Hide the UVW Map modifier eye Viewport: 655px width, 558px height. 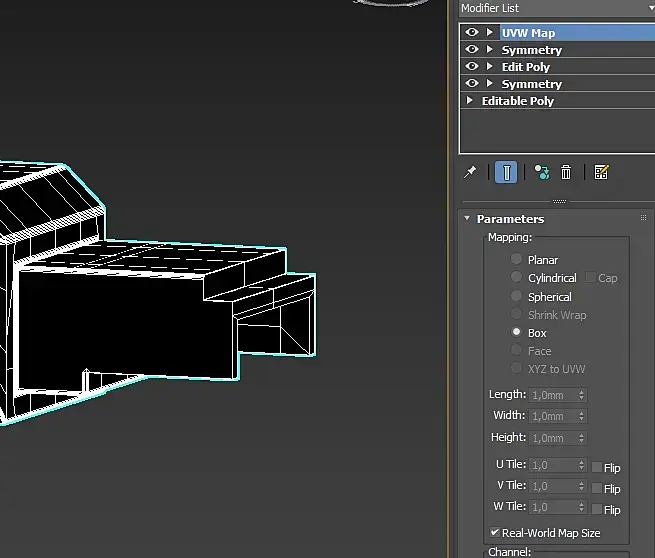pyautogui.click(x=472, y=33)
